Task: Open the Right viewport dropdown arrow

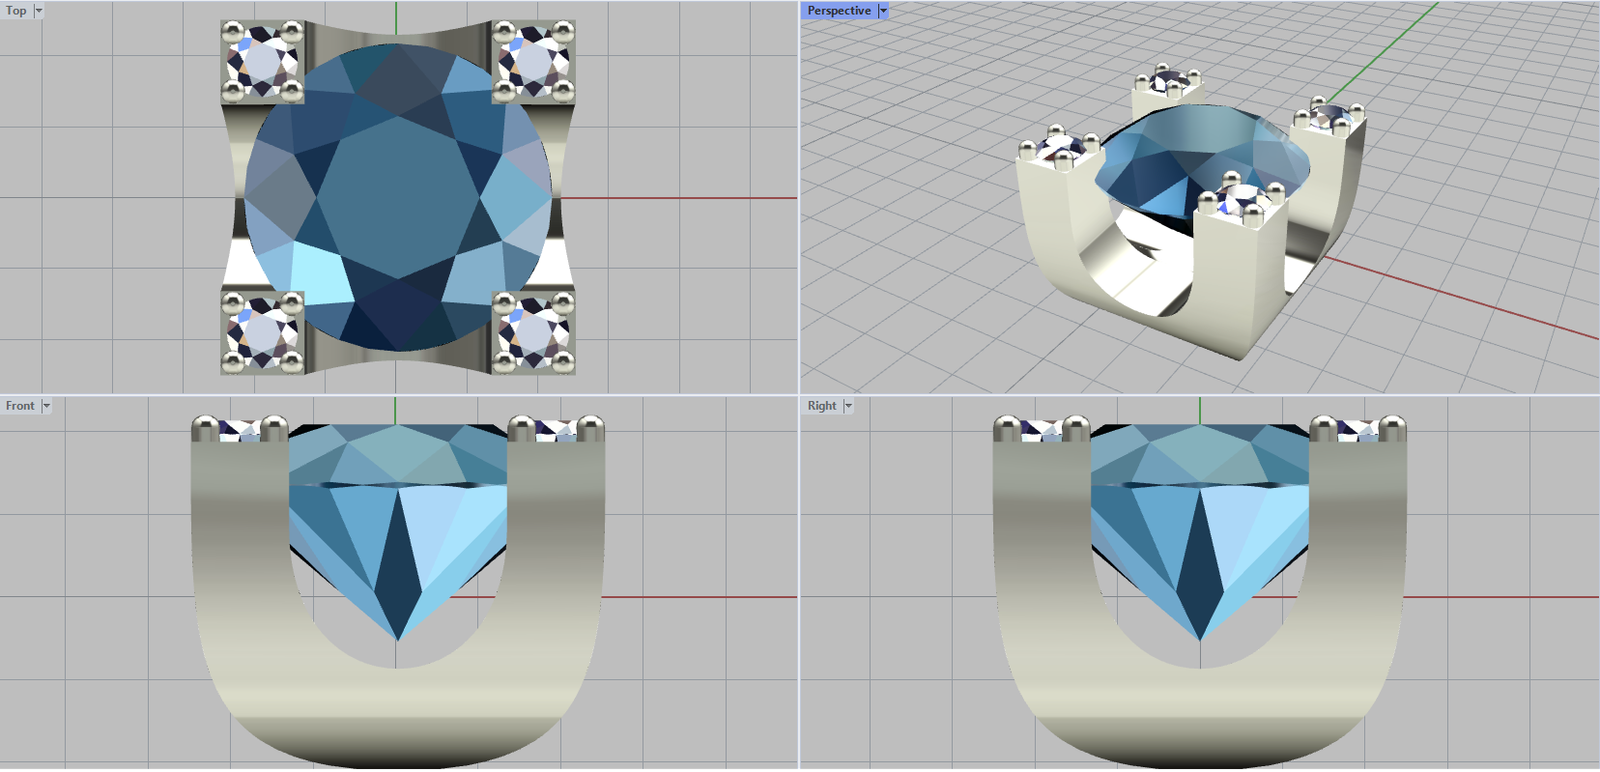Action: pos(848,406)
